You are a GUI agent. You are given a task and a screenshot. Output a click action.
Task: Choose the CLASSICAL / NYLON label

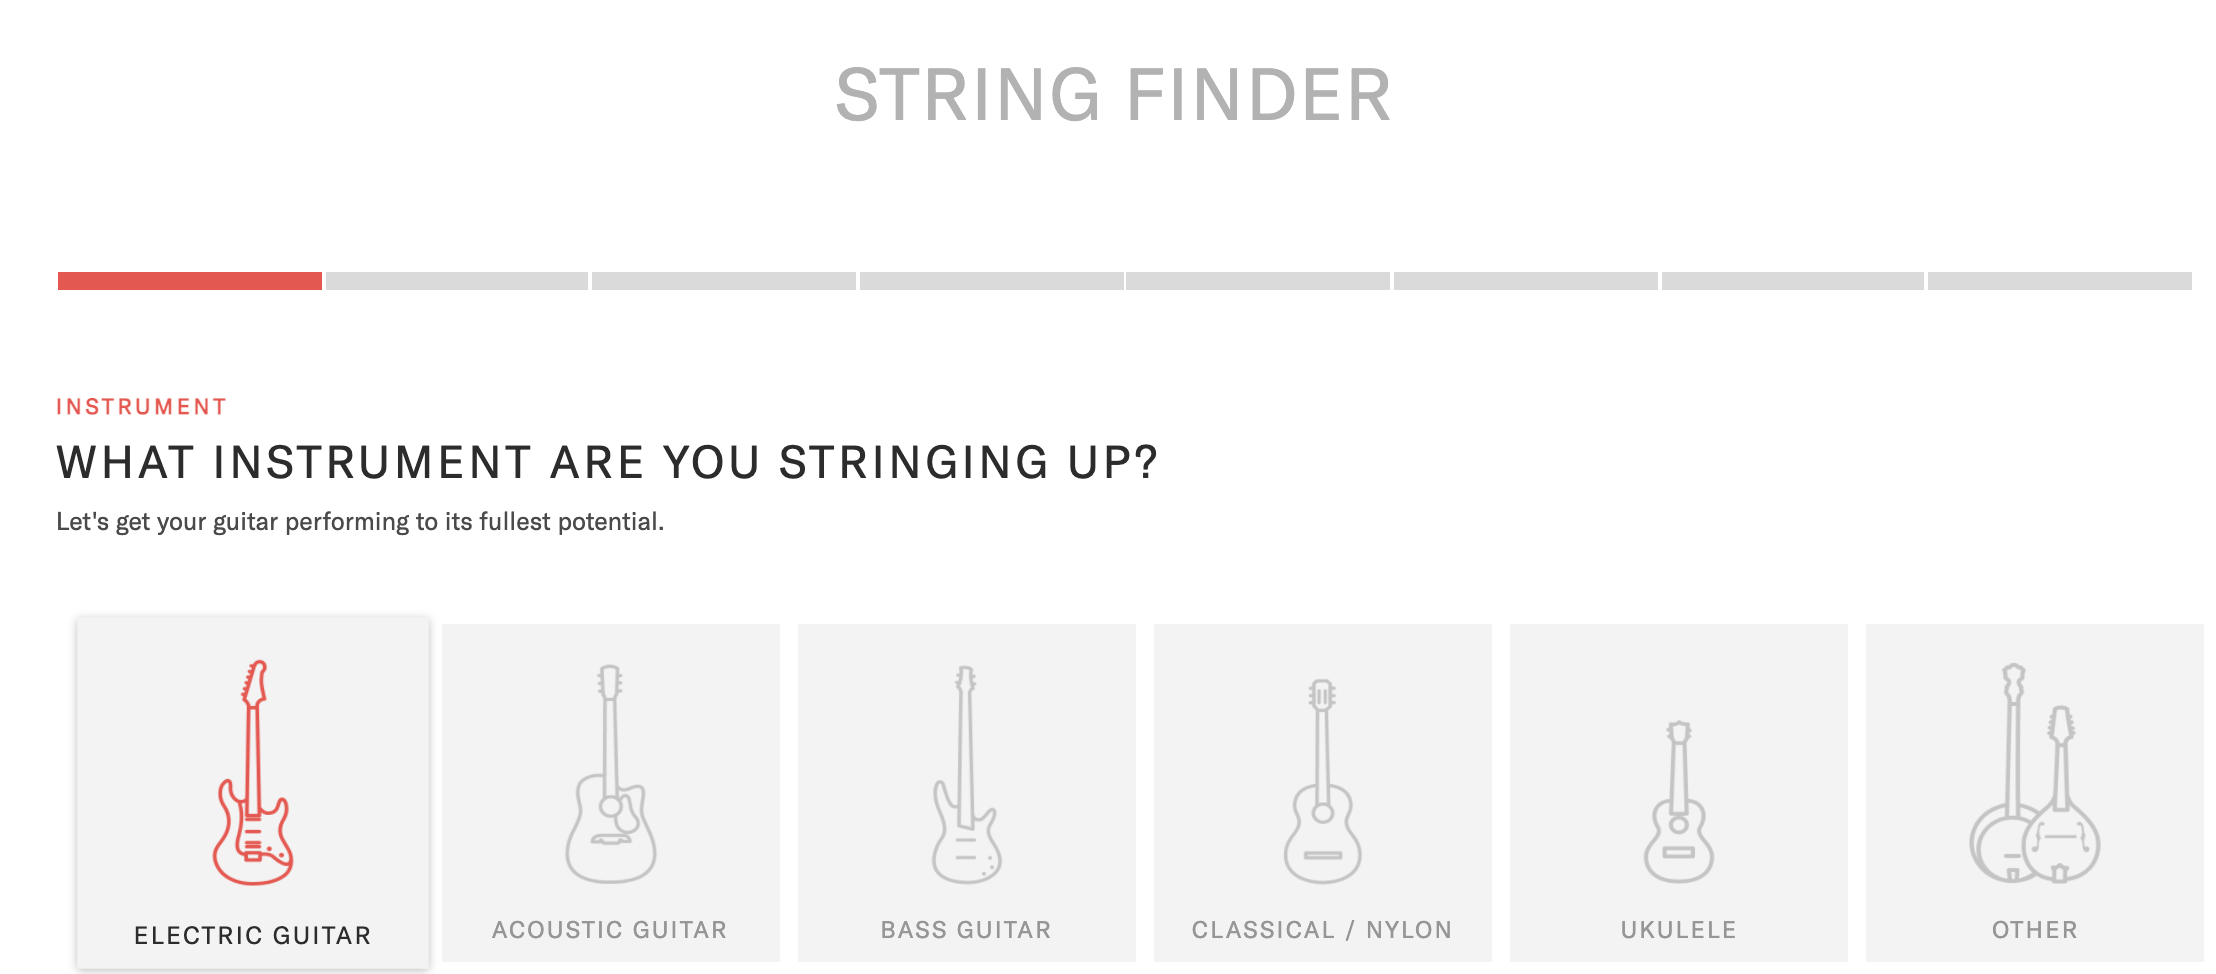tap(1322, 930)
